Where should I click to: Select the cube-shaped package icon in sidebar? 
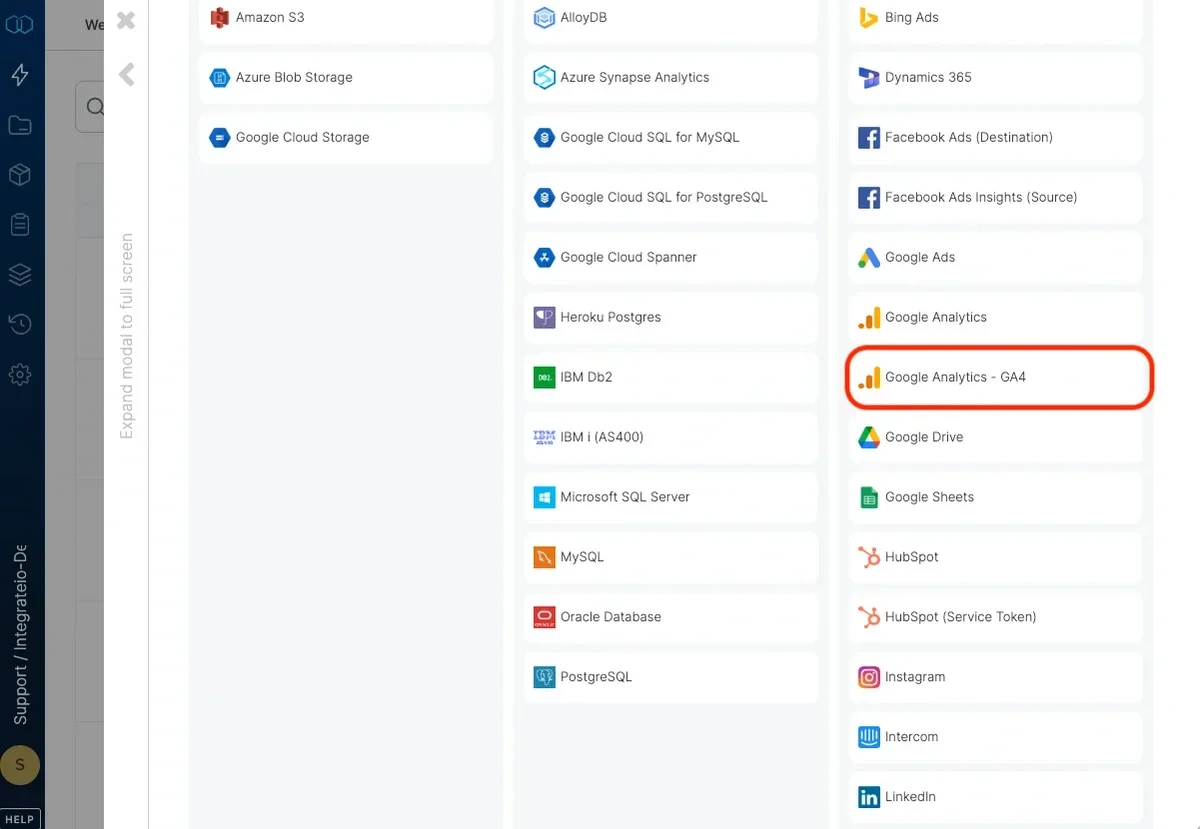click(x=21, y=174)
